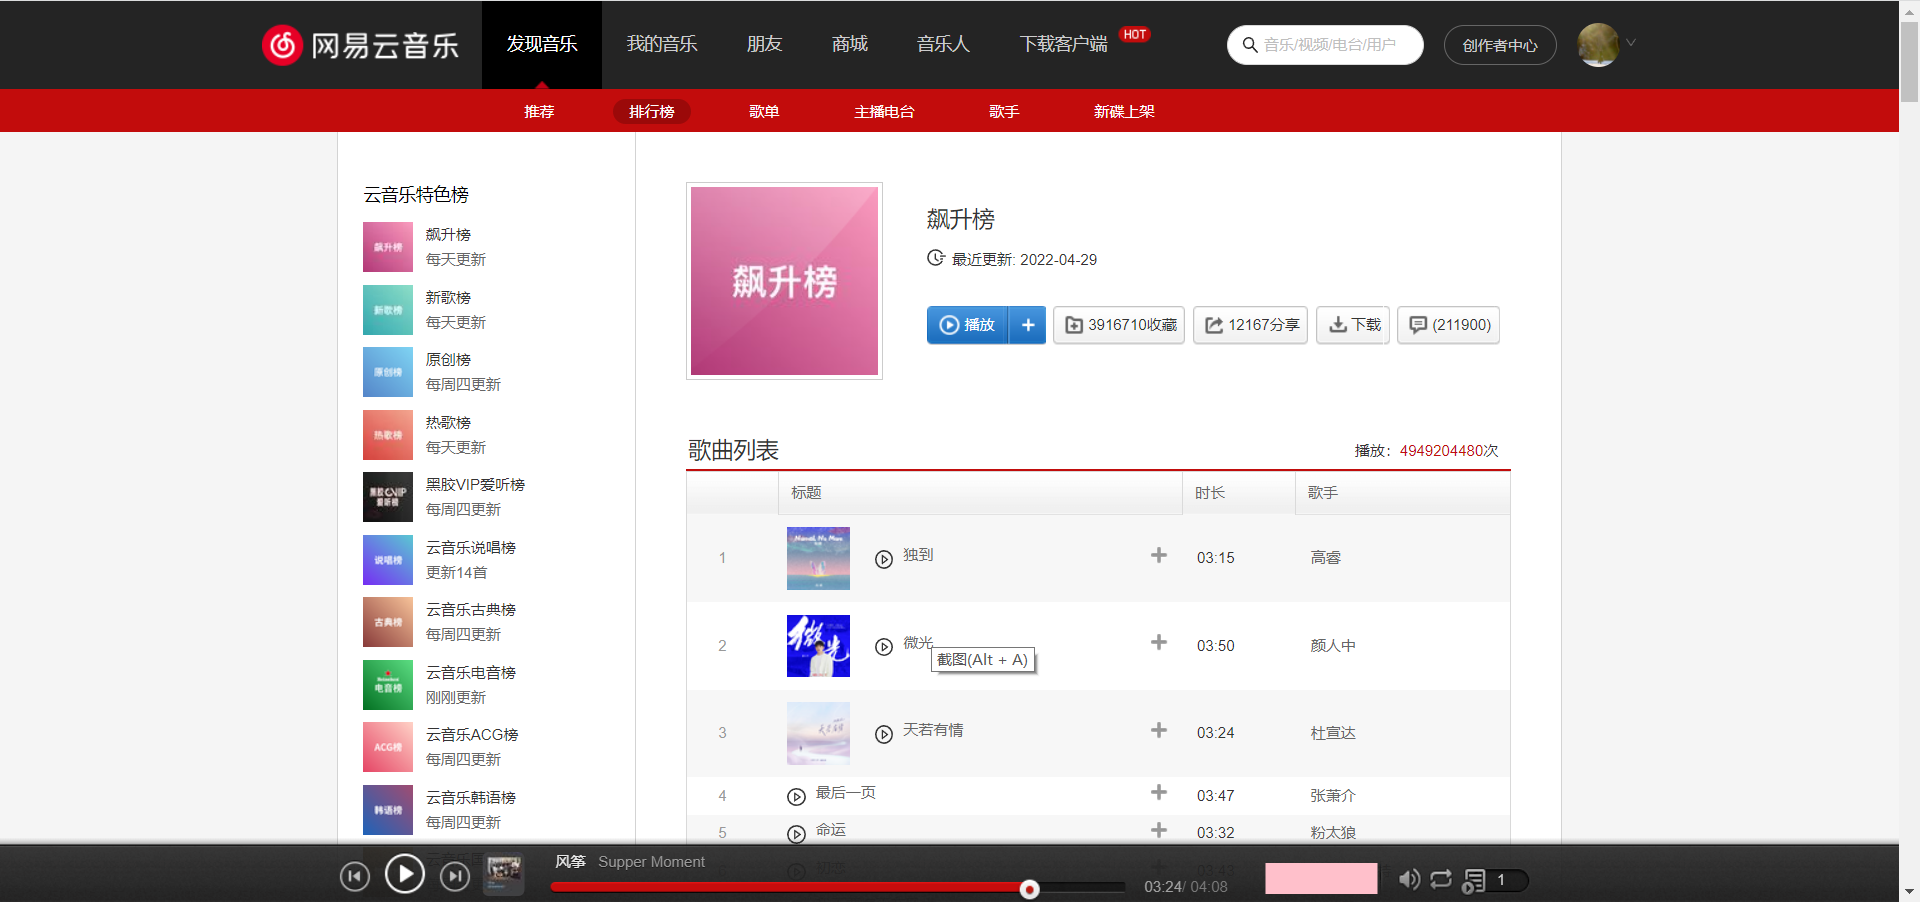
Task: Open the large 飙升榜 cover image
Action: (x=784, y=281)
